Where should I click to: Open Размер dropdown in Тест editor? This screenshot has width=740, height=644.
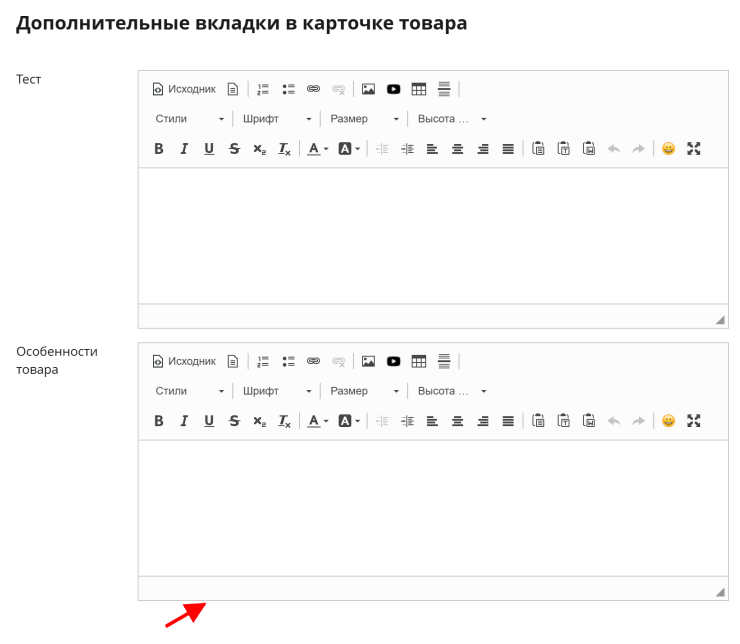coord(364,119)
